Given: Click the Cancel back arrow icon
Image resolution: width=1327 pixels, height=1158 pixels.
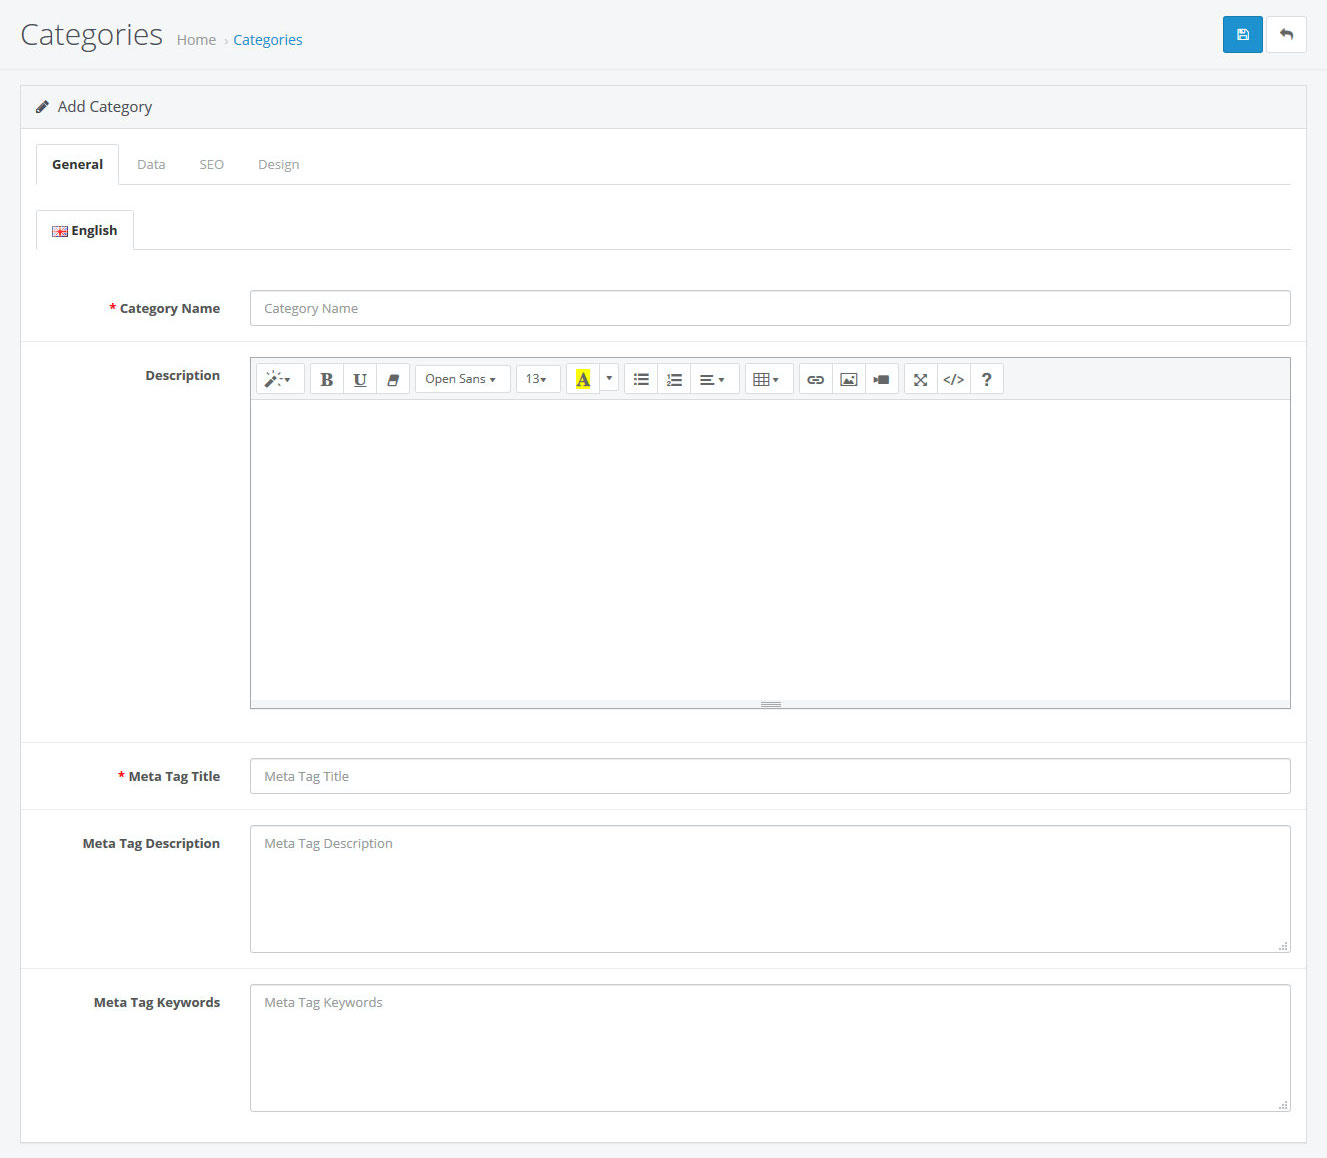Looking at the screenshot, I should [x=1286, y=35].
